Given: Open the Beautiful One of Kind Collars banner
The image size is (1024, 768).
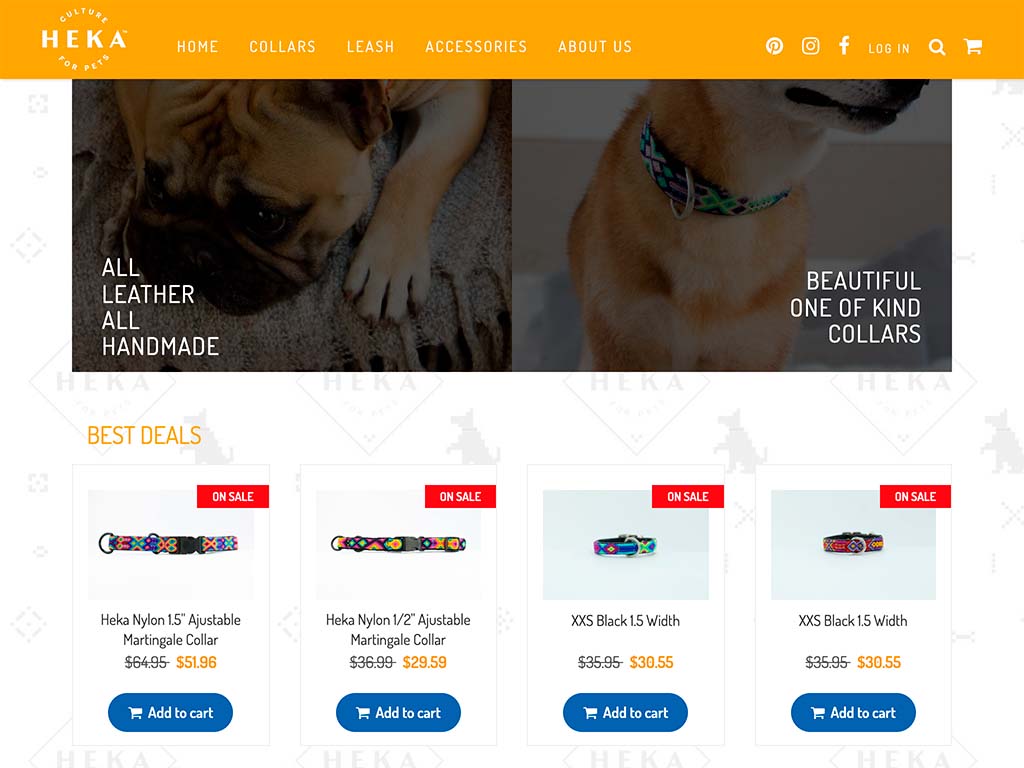Looking at the screenshot, I should coord(732,225).
